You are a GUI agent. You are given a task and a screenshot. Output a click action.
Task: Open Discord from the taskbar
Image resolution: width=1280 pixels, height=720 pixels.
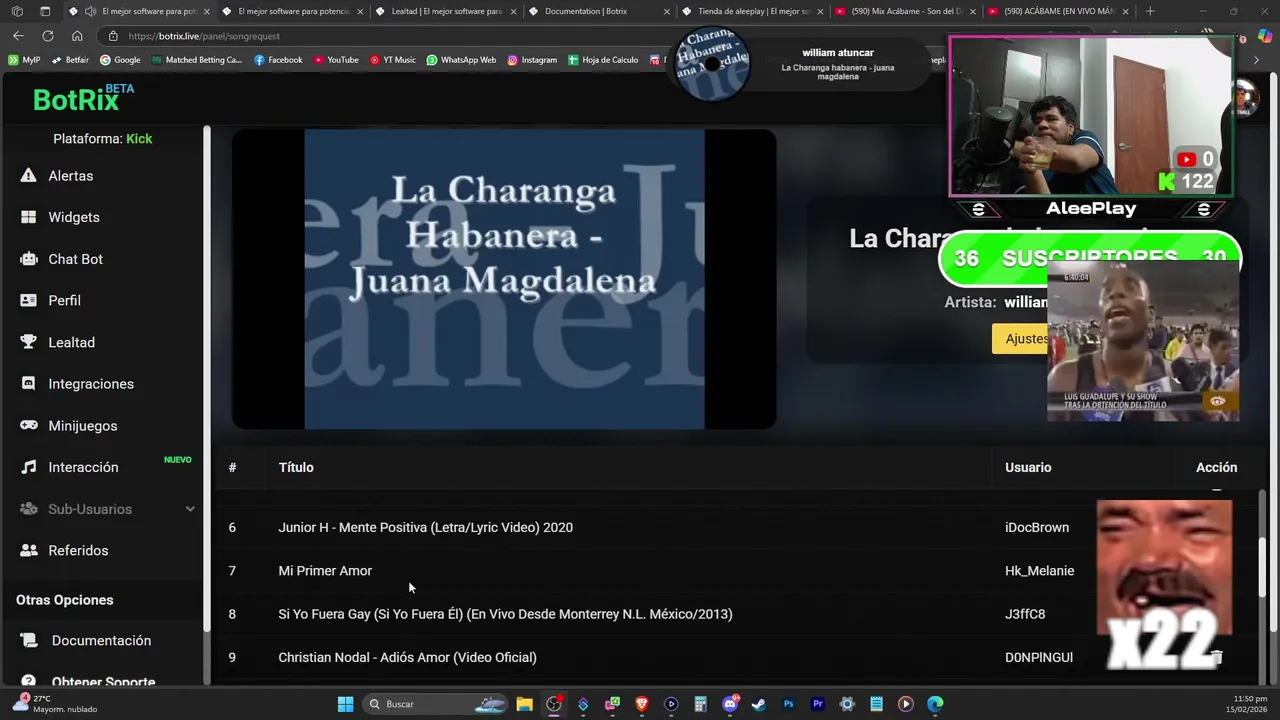[730, 704]
